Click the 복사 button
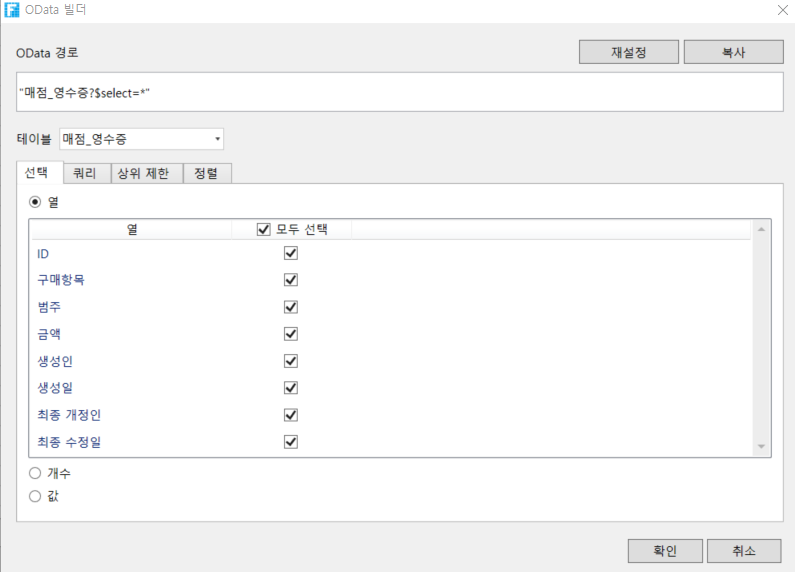This screenshot has width=795, height=572. click(733, 52)
